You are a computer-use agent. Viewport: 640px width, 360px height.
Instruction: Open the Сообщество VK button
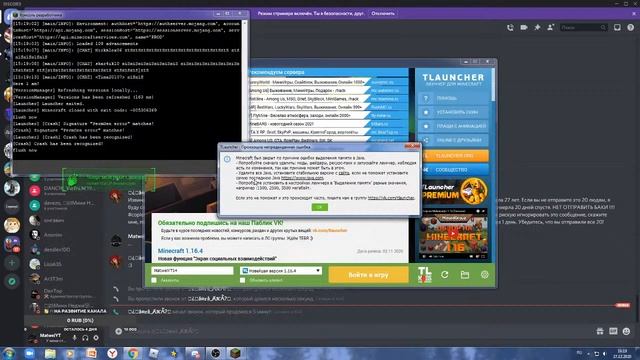tap(453, 169)
